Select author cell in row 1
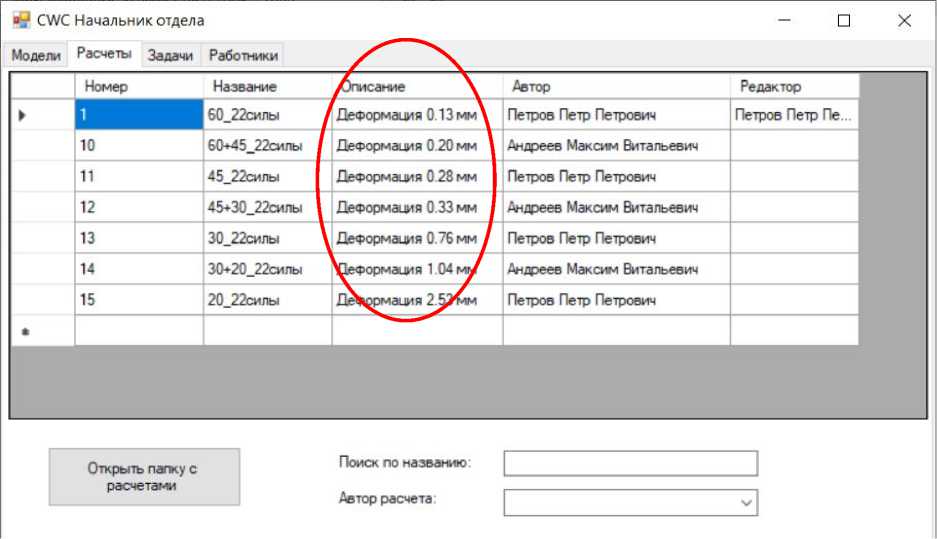 (616, 115)
